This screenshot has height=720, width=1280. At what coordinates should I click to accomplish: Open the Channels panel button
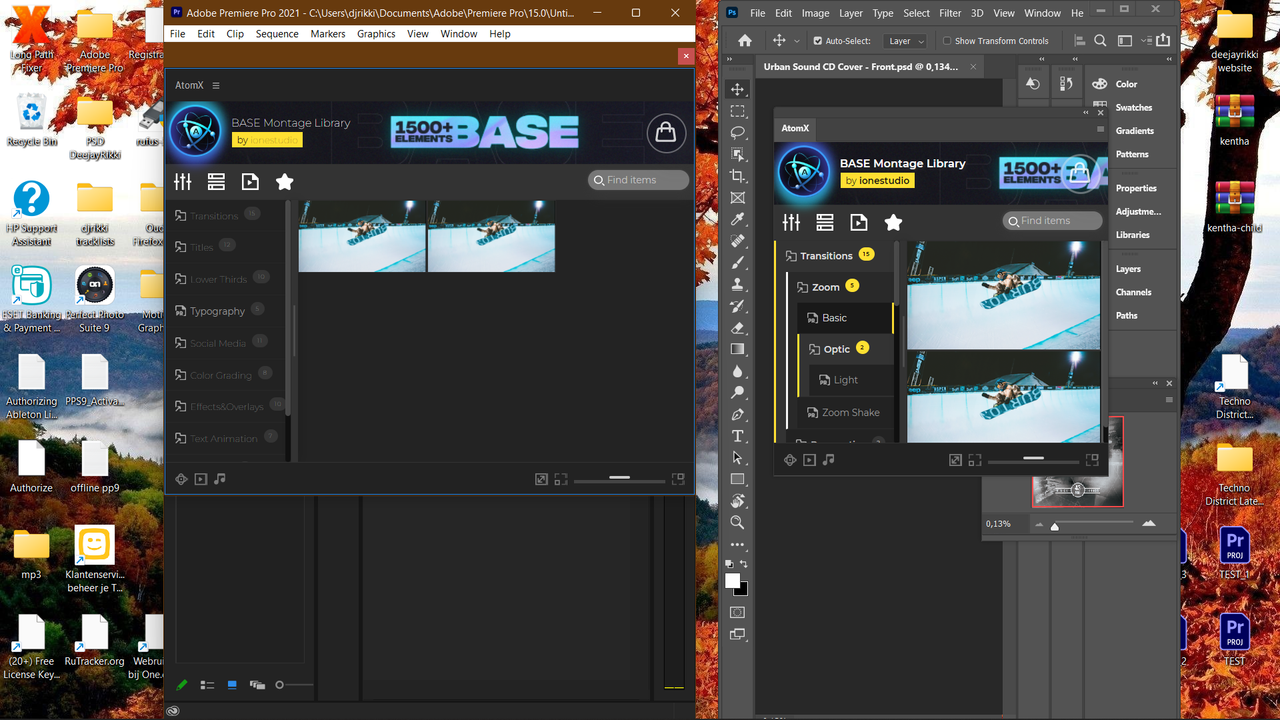pos(1133,292)
